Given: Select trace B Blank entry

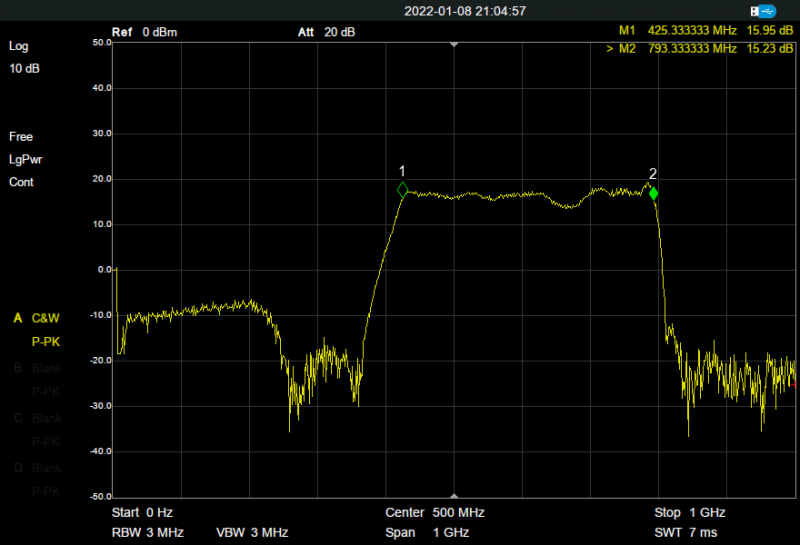Looking at the screenshot, I should [x=37, y=368].
